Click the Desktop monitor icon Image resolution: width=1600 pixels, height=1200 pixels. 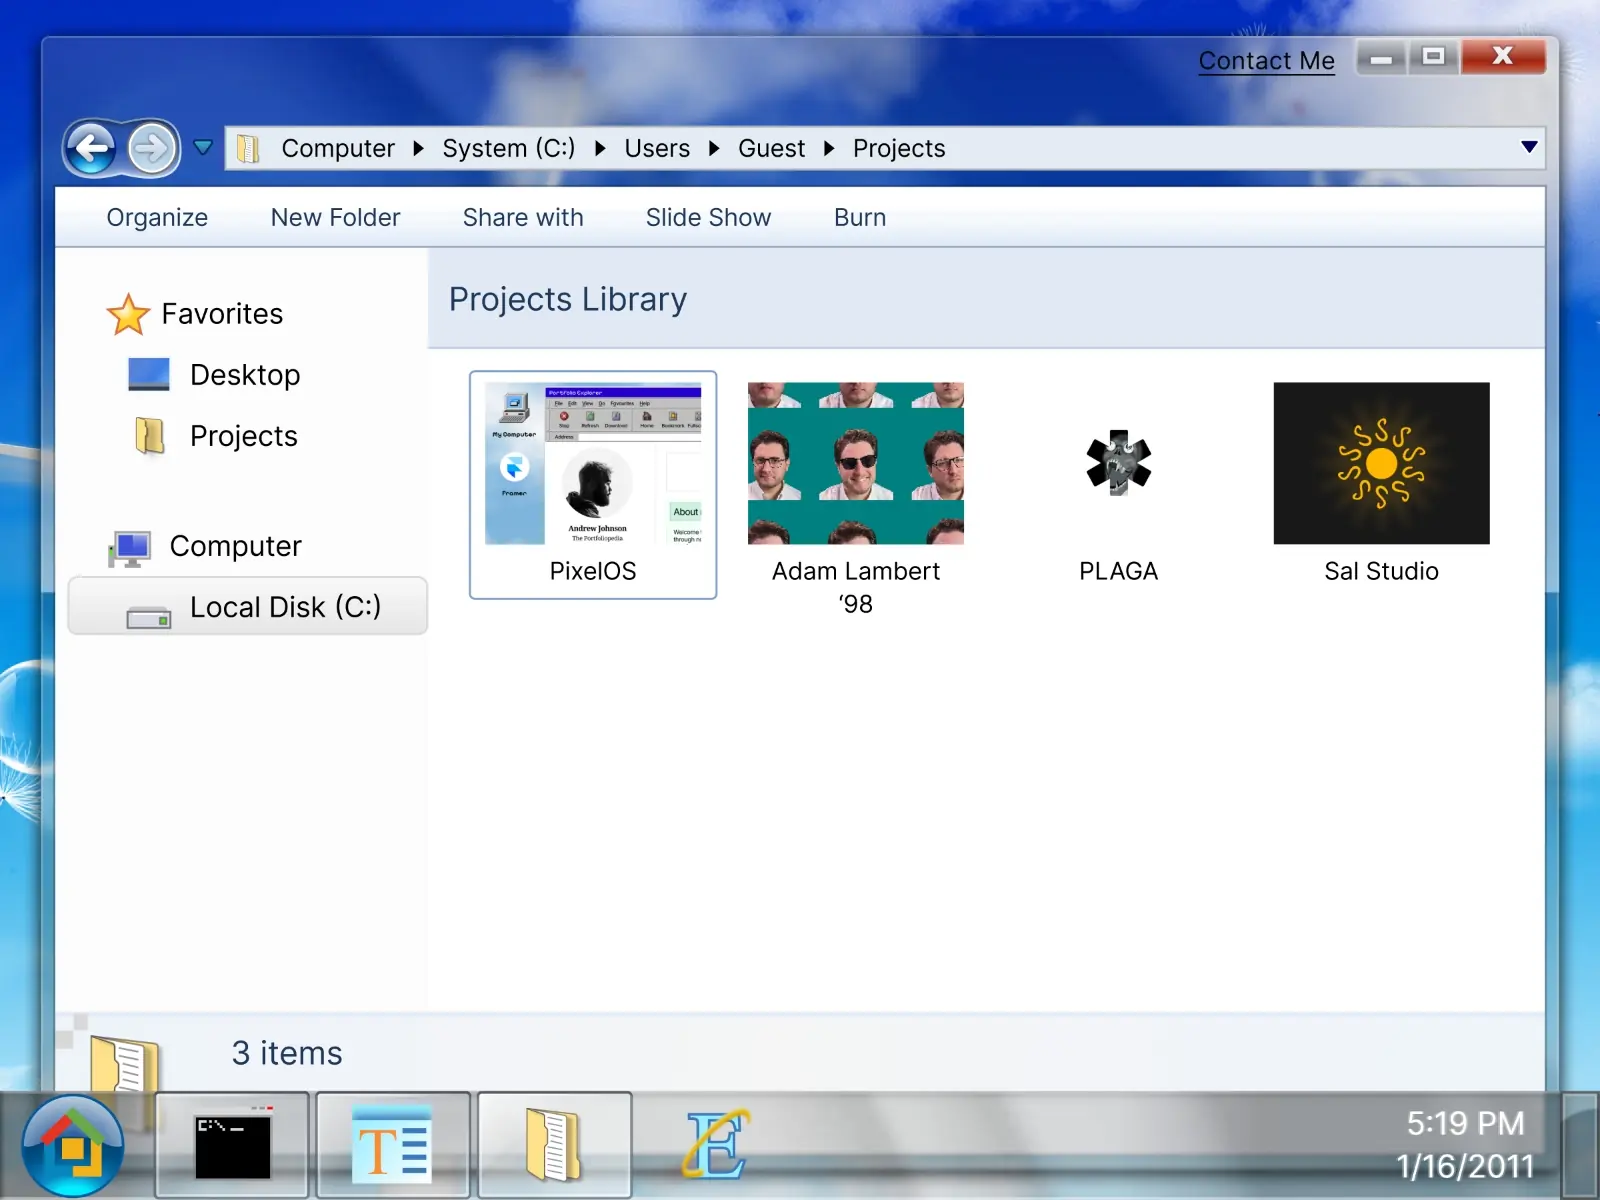[149, 375]
